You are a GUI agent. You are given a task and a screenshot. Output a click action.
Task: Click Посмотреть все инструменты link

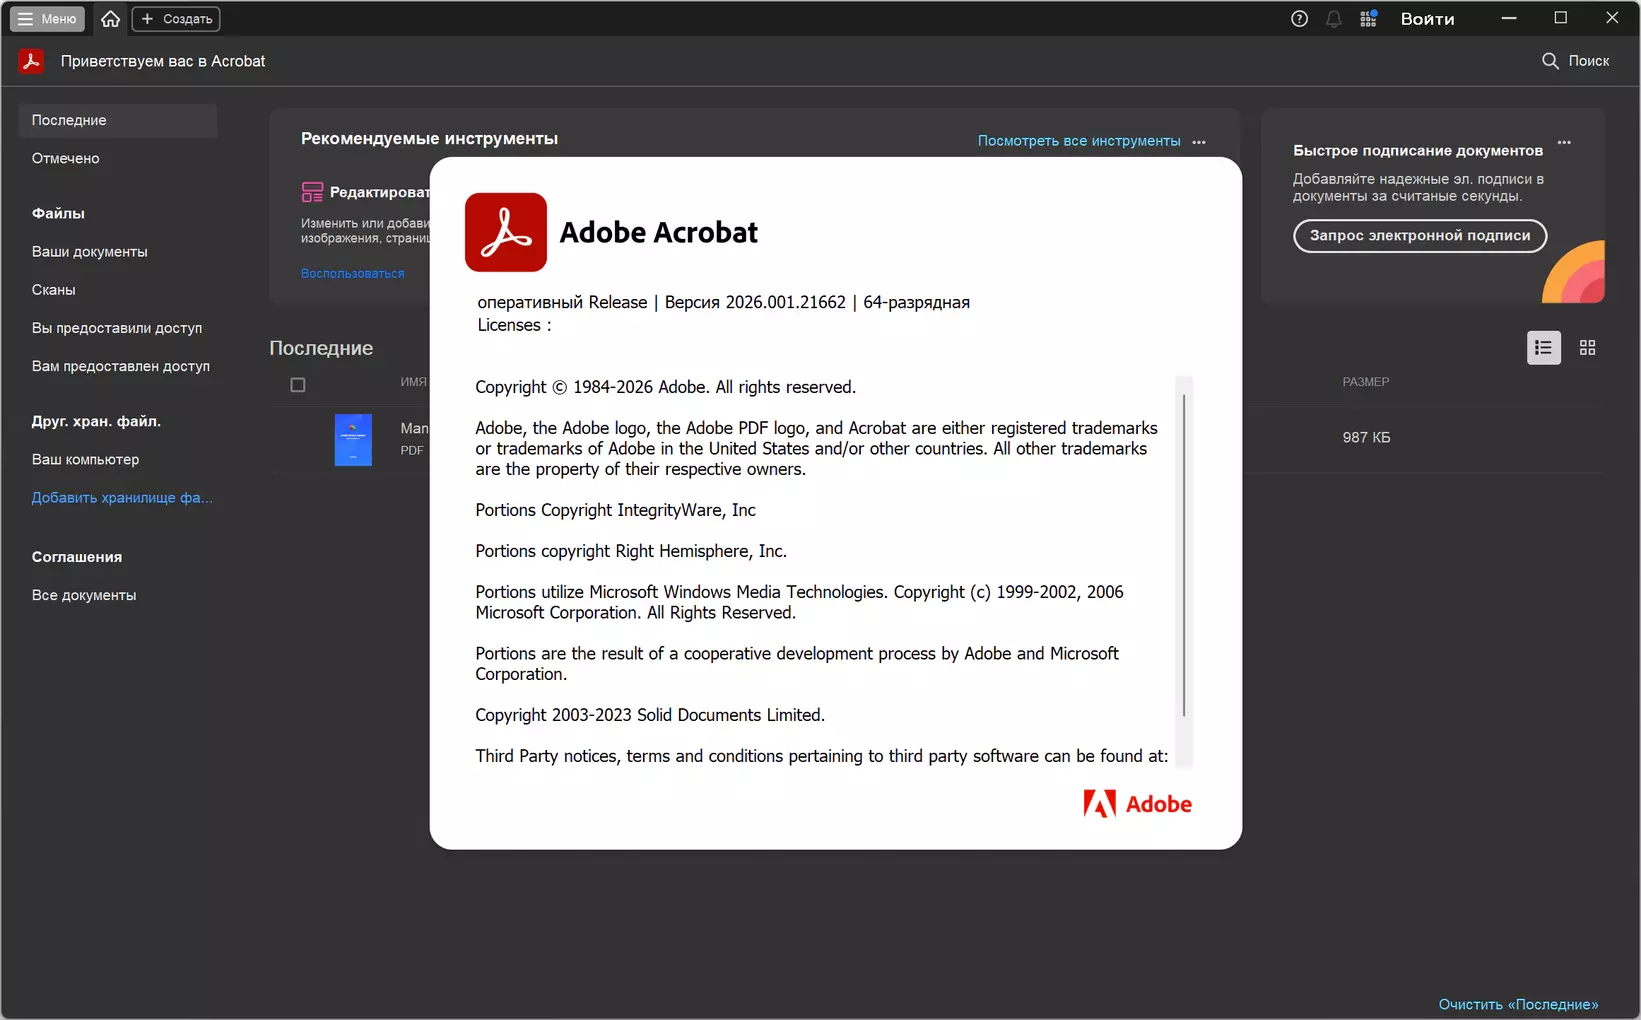point(1079,141)
